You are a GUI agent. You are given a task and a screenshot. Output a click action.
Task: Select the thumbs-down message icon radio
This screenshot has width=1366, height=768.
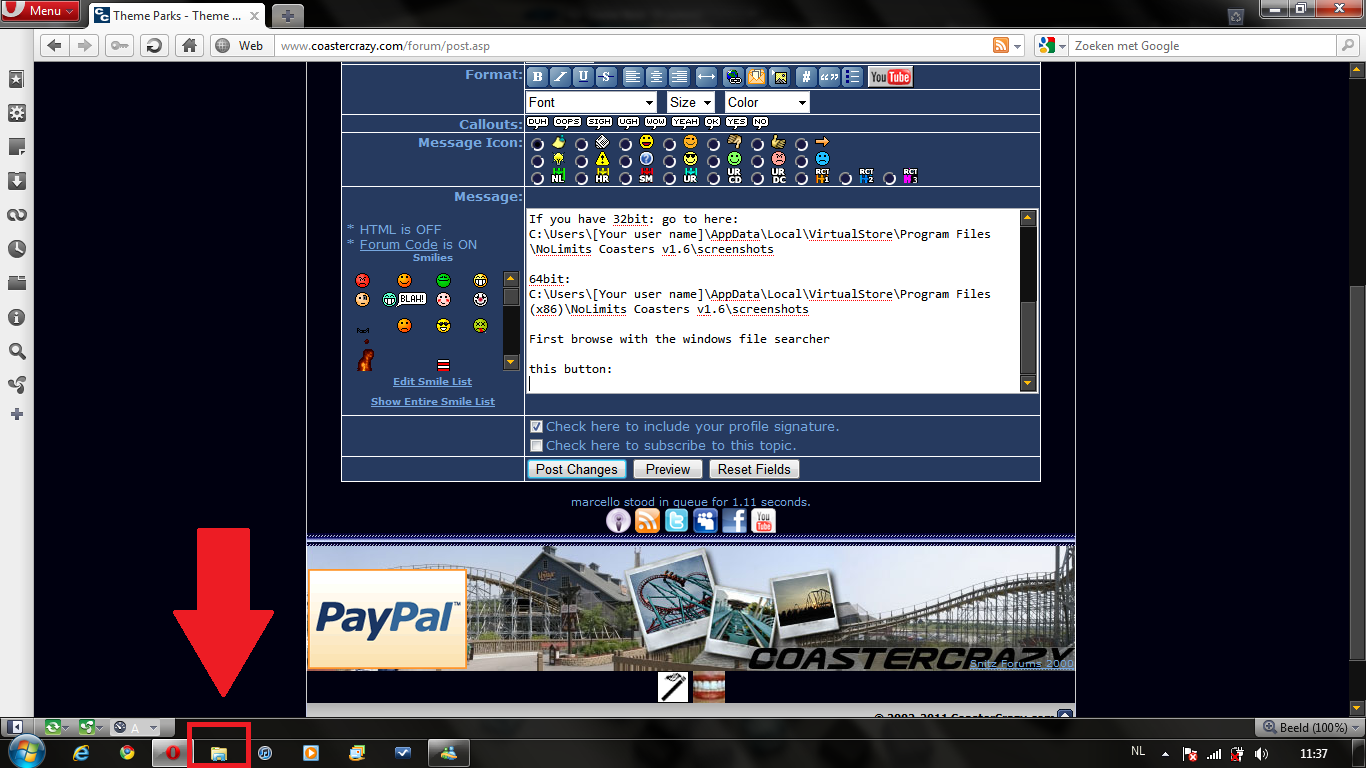(x=714, y=144)
